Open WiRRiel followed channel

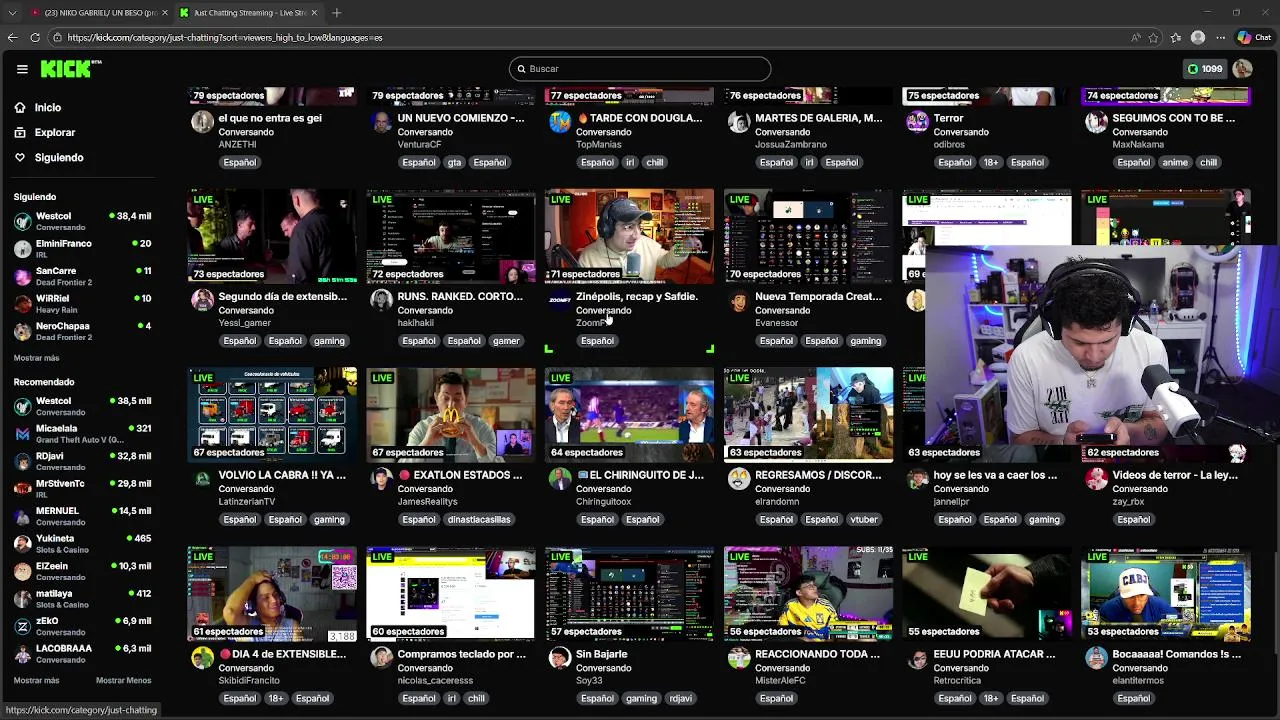(82, 303)
